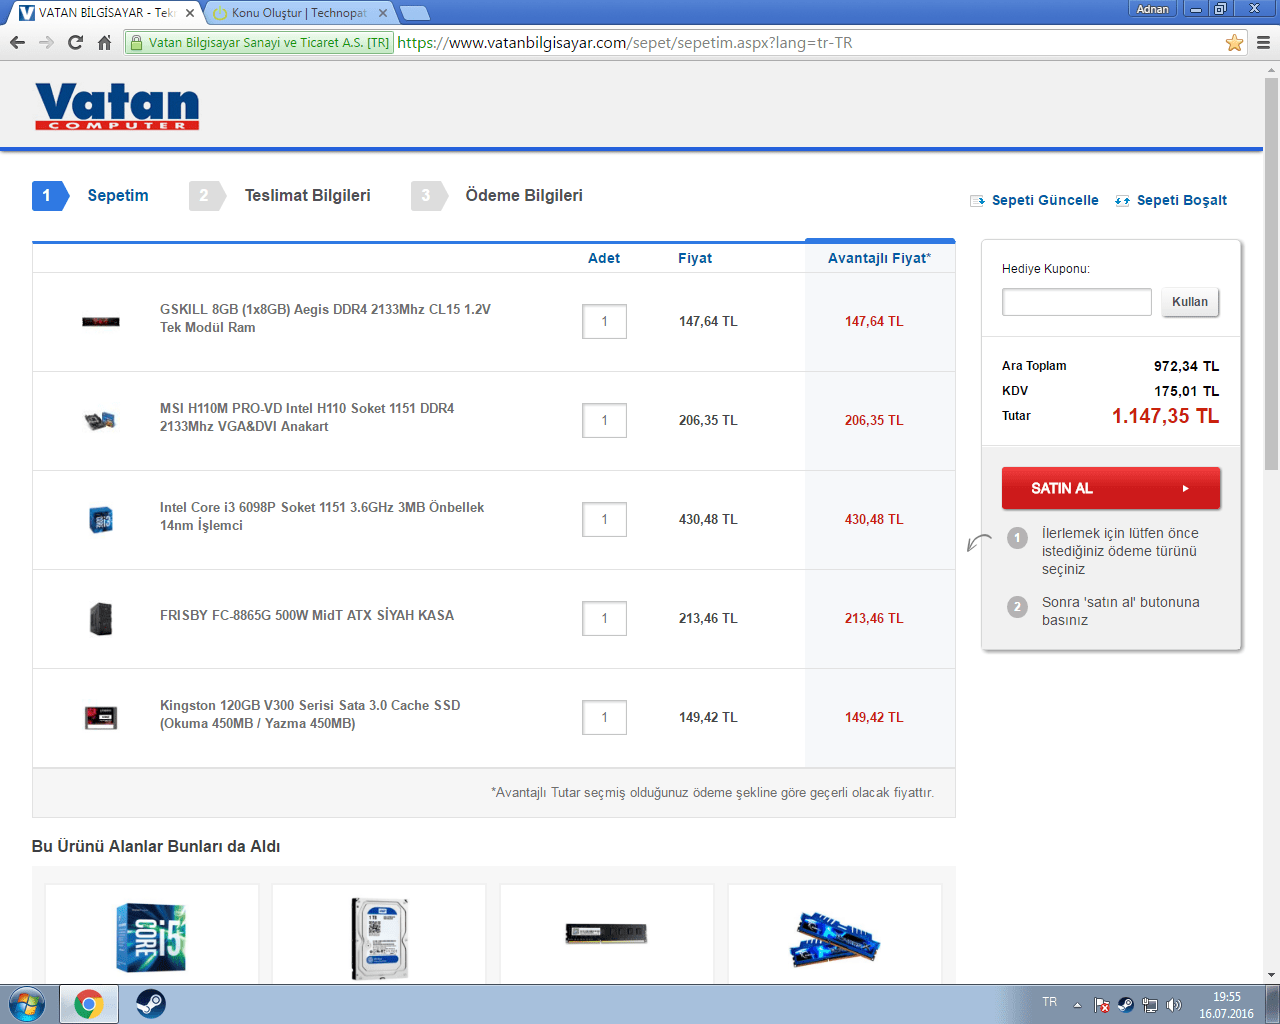The image size is (1280, 1024).
Task: Select the Ödeme Bilgileri step
Action: click(x=497, y=196)
